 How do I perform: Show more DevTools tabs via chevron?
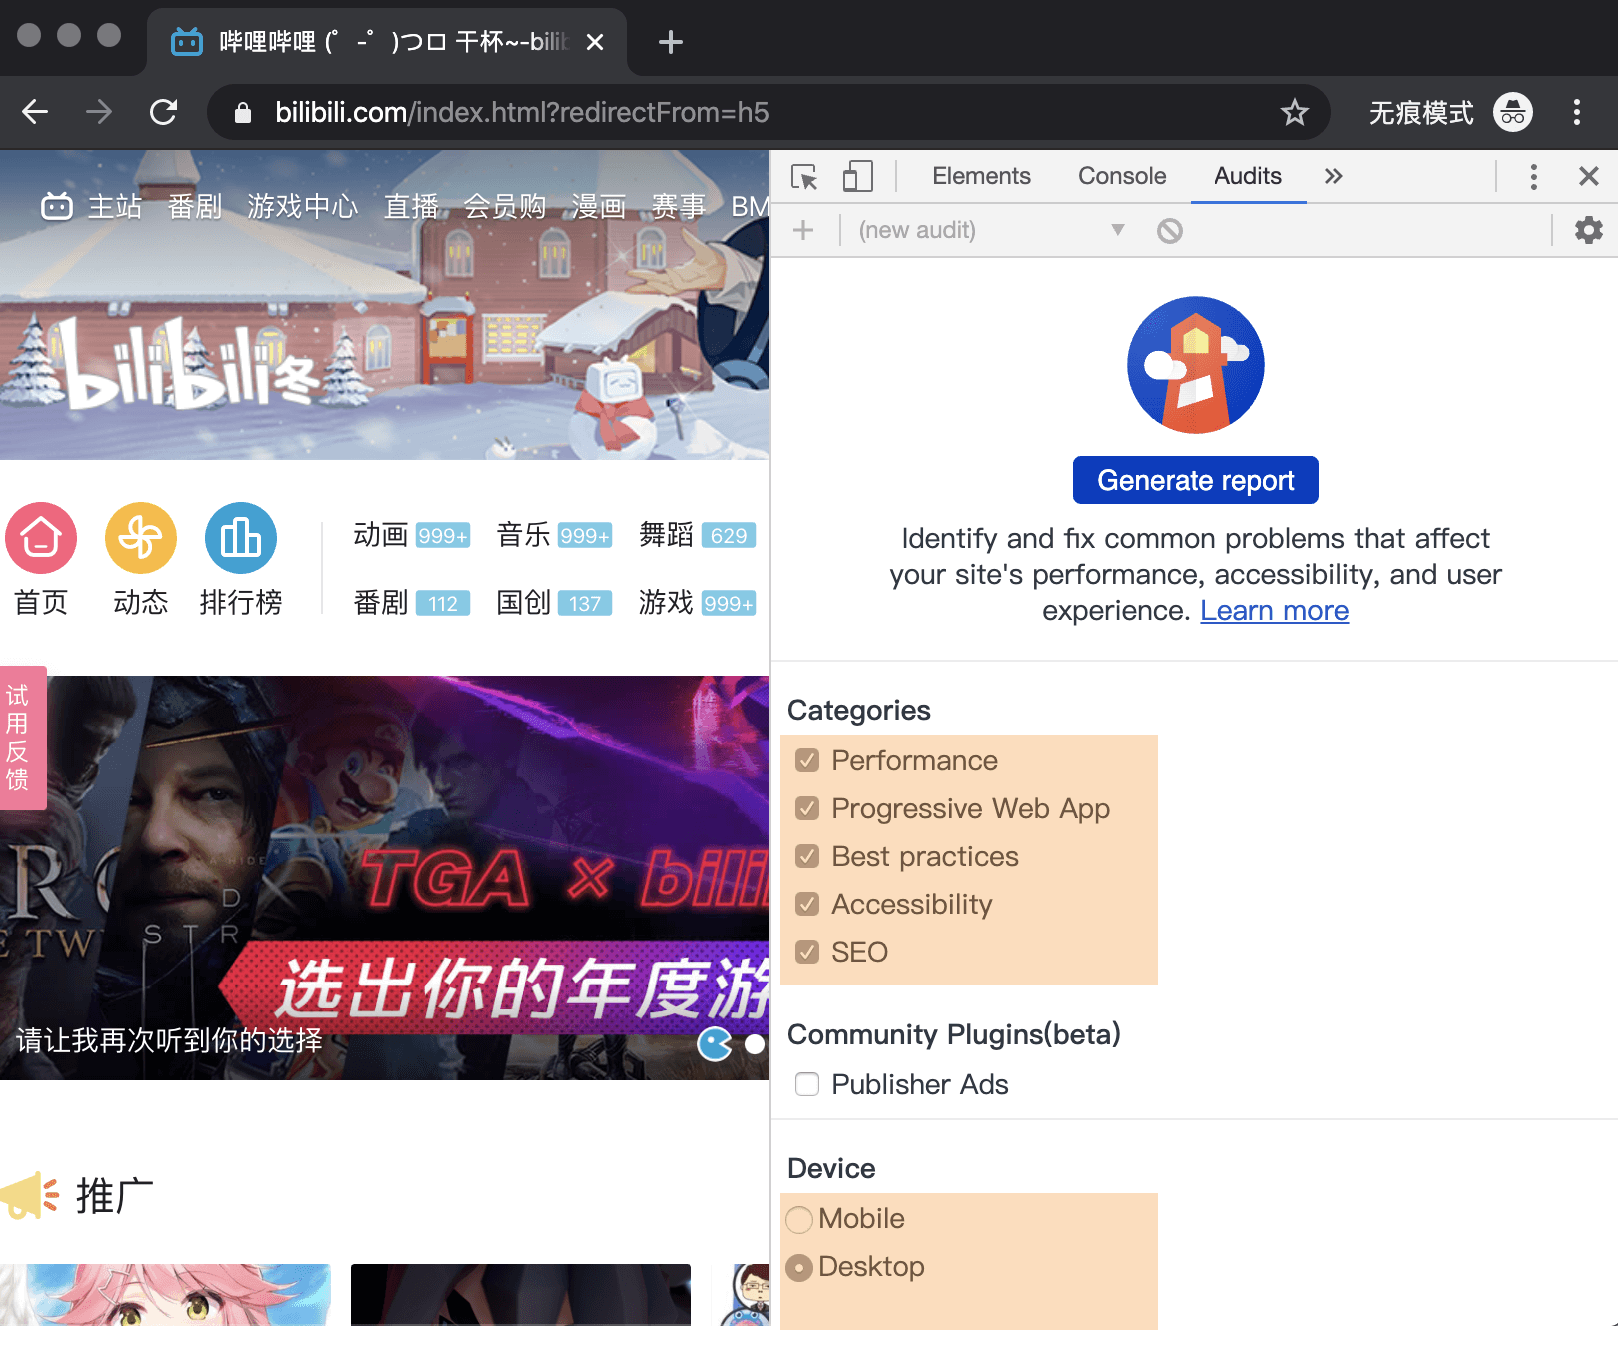coord(1333,177)
